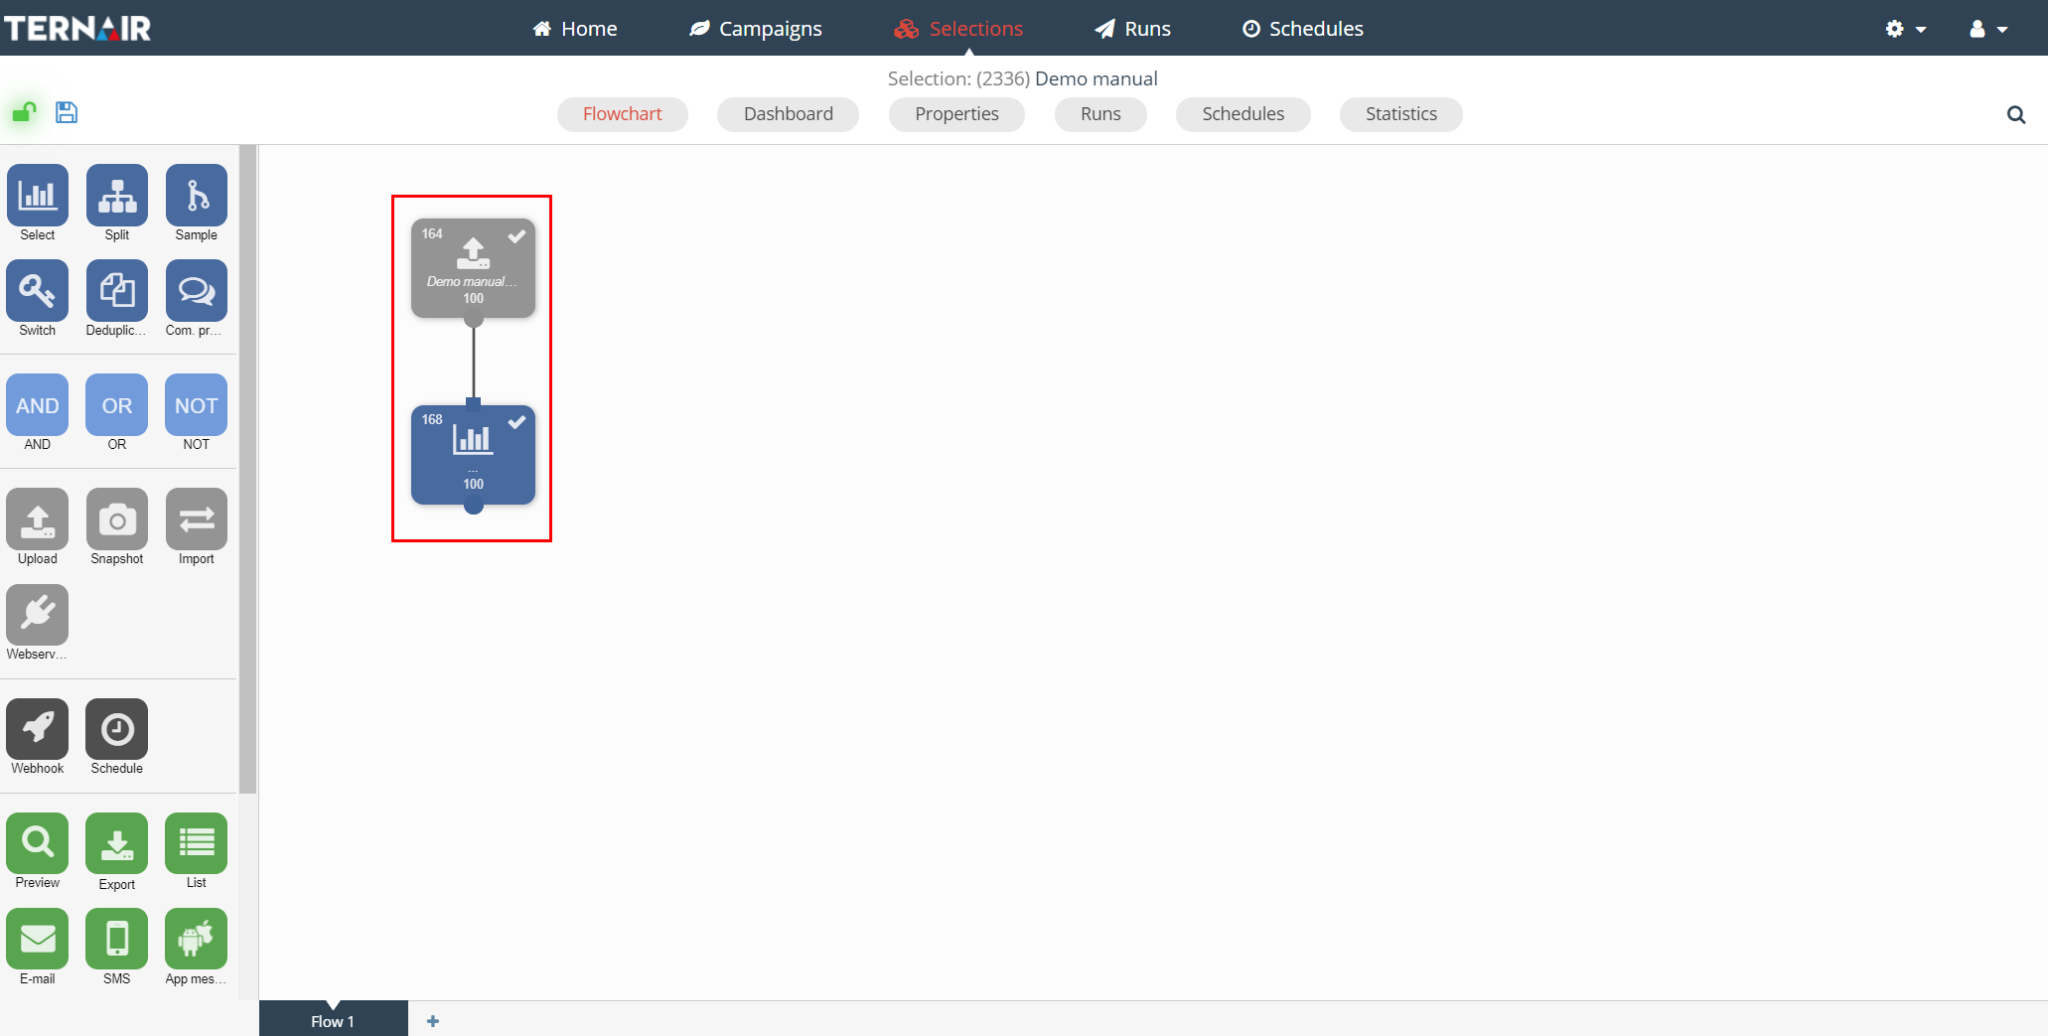Pick the E-mail block icon
The image size is (2048, 1036).
(x=38, y=939)
